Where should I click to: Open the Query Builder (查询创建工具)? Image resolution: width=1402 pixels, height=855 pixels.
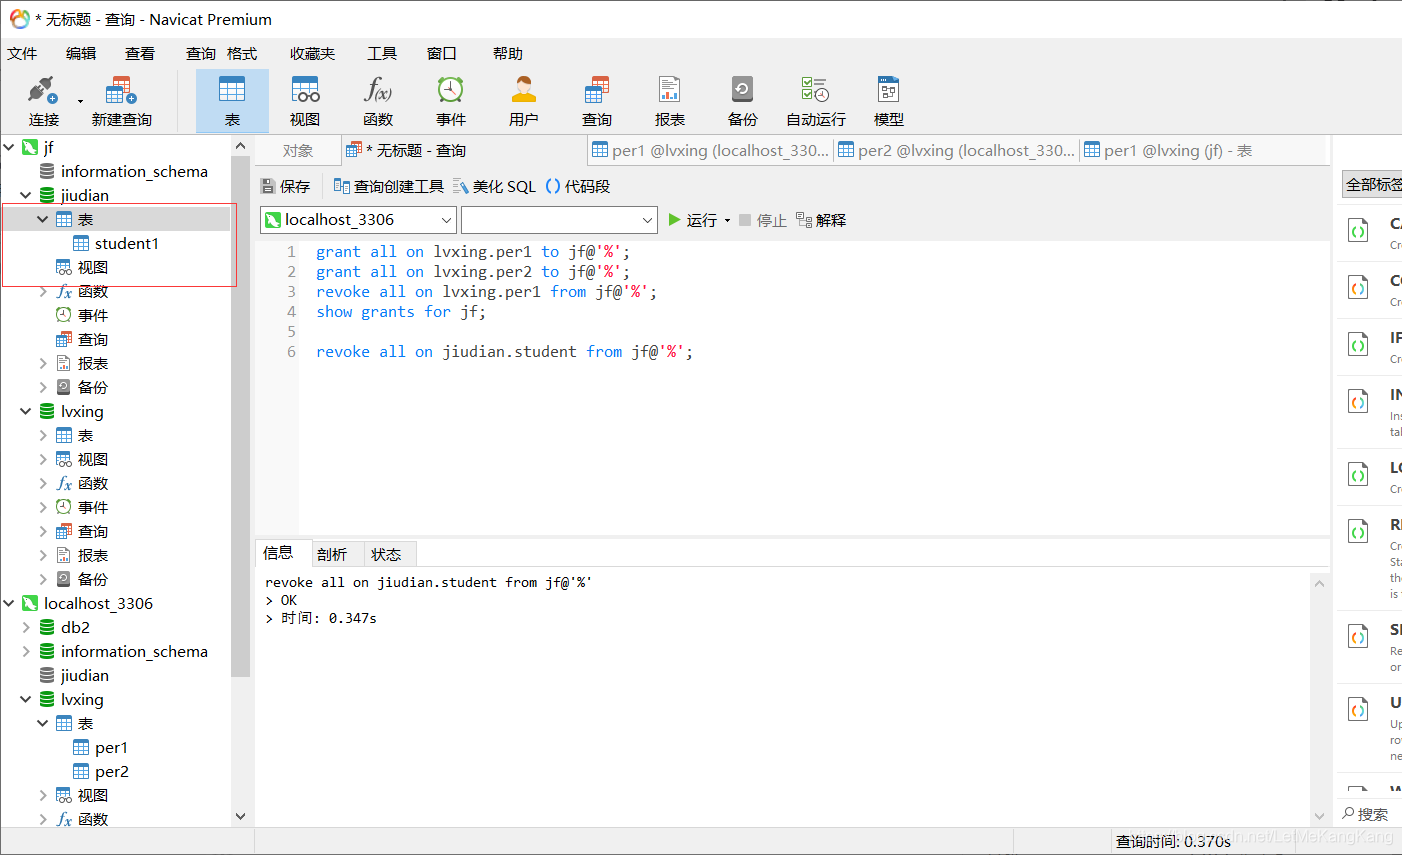[x=389, y=186]
